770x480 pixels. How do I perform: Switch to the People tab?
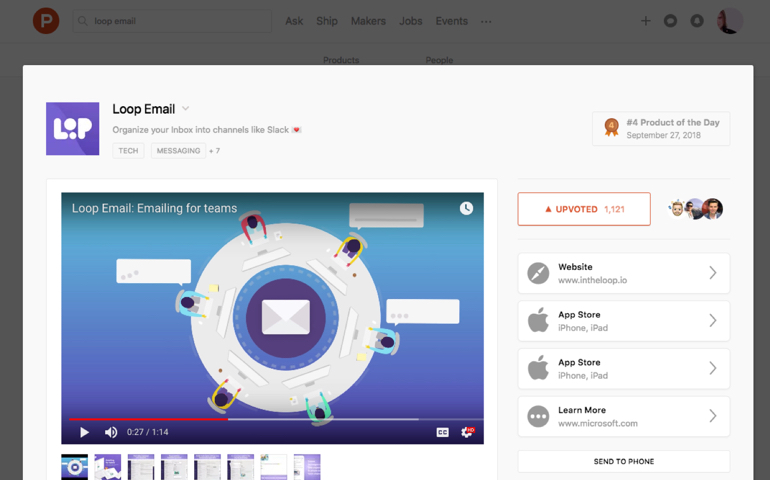tap(439, 60)
